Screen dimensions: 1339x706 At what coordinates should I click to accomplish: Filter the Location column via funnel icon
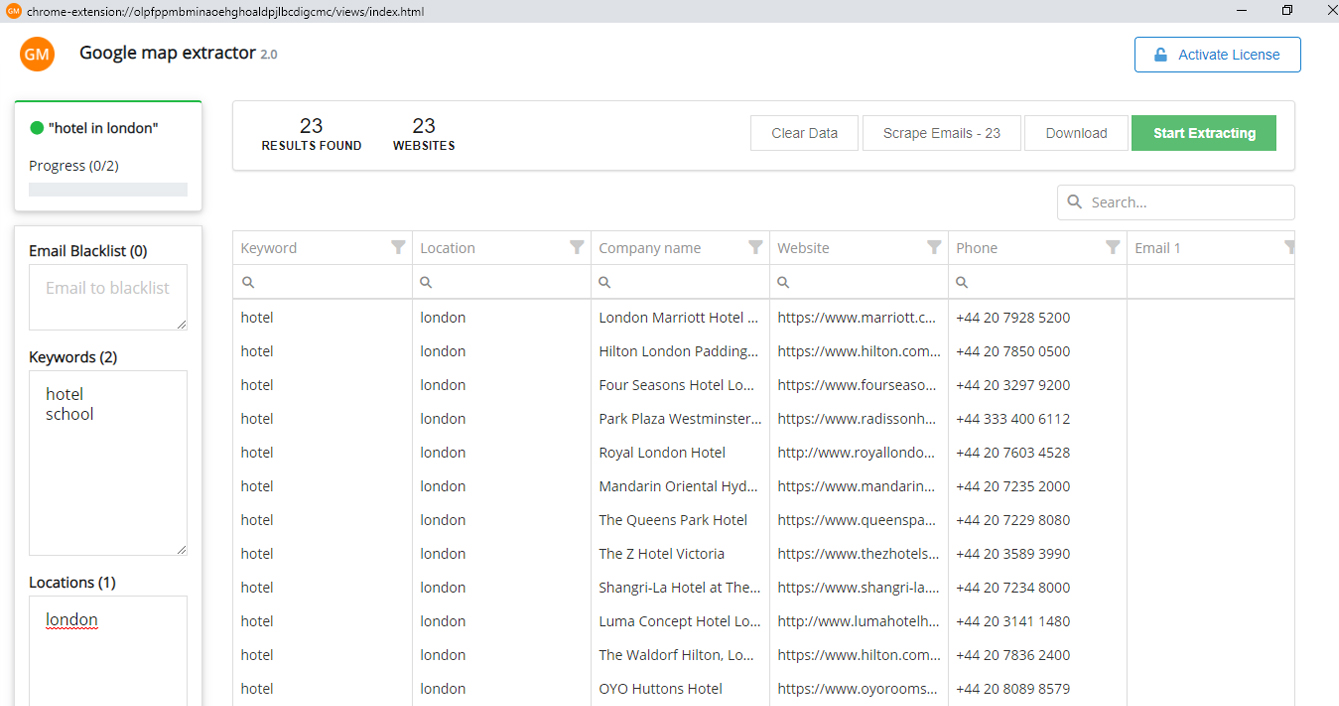click(577, 248)
